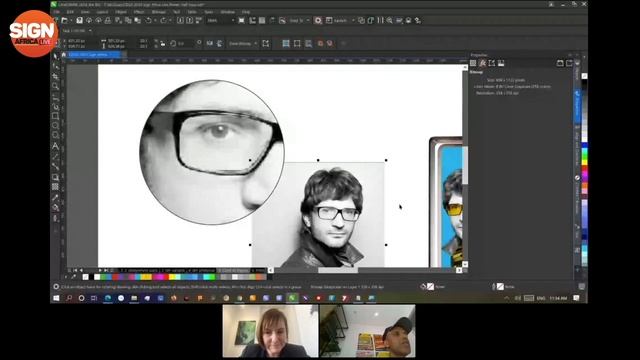
Task: Pick the no-fill swatch in the bottom palette
Action: click(85, 277)
